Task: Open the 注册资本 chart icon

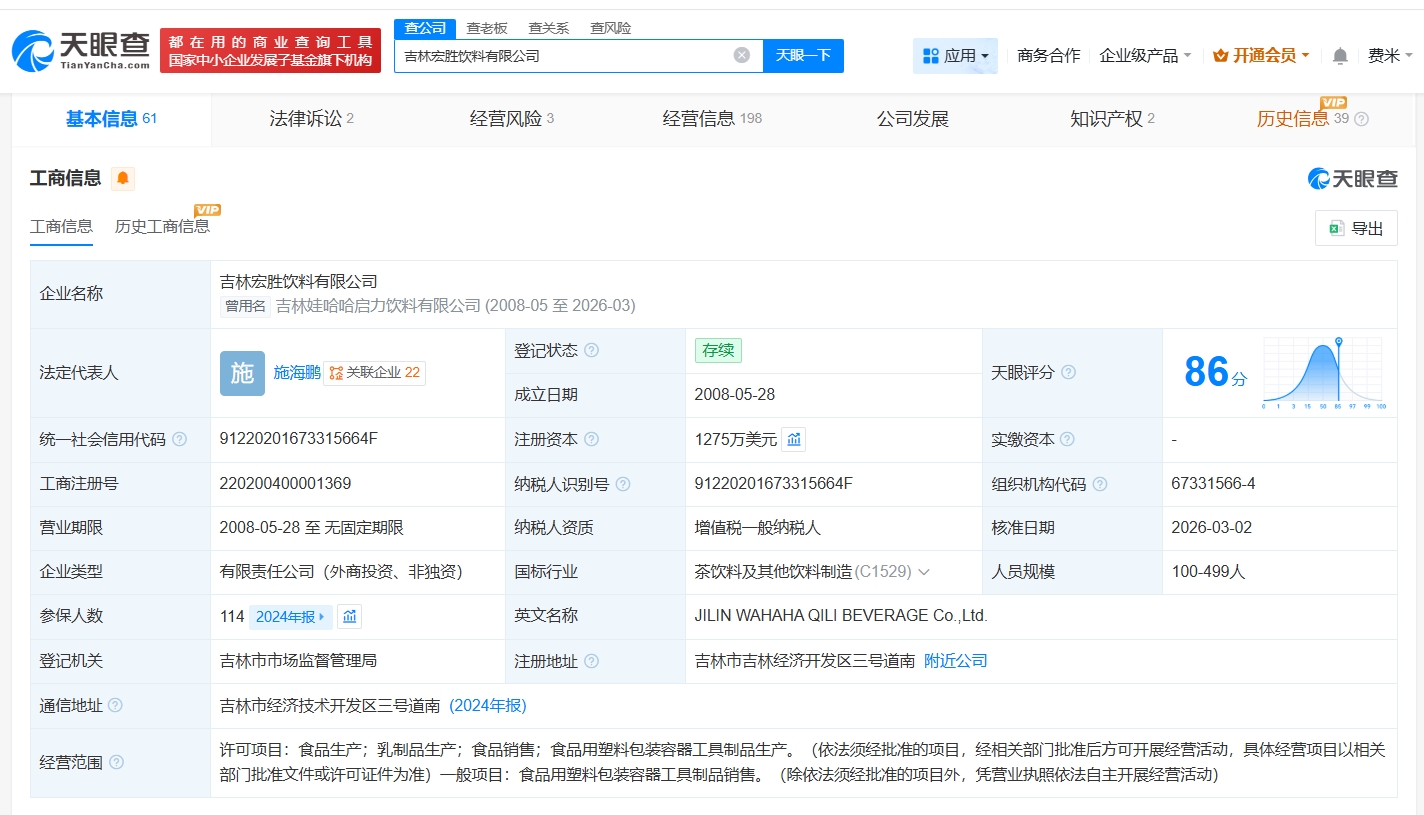Action: (794, 439)
